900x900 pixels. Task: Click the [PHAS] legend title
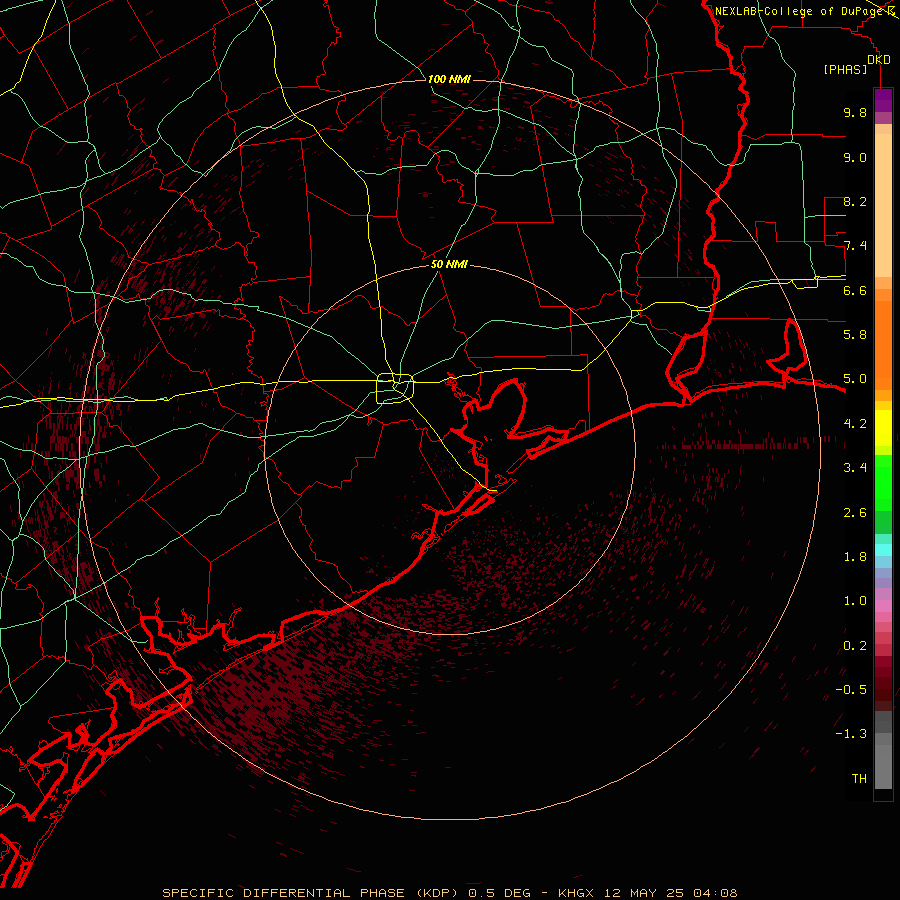pos(845,70)
